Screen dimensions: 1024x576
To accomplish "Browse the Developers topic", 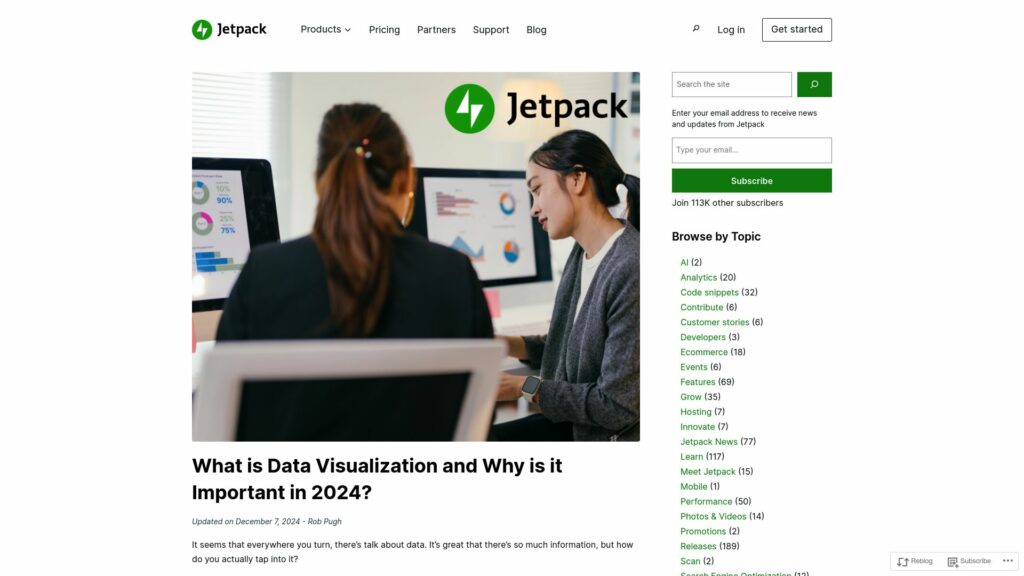I will point(703,338).
